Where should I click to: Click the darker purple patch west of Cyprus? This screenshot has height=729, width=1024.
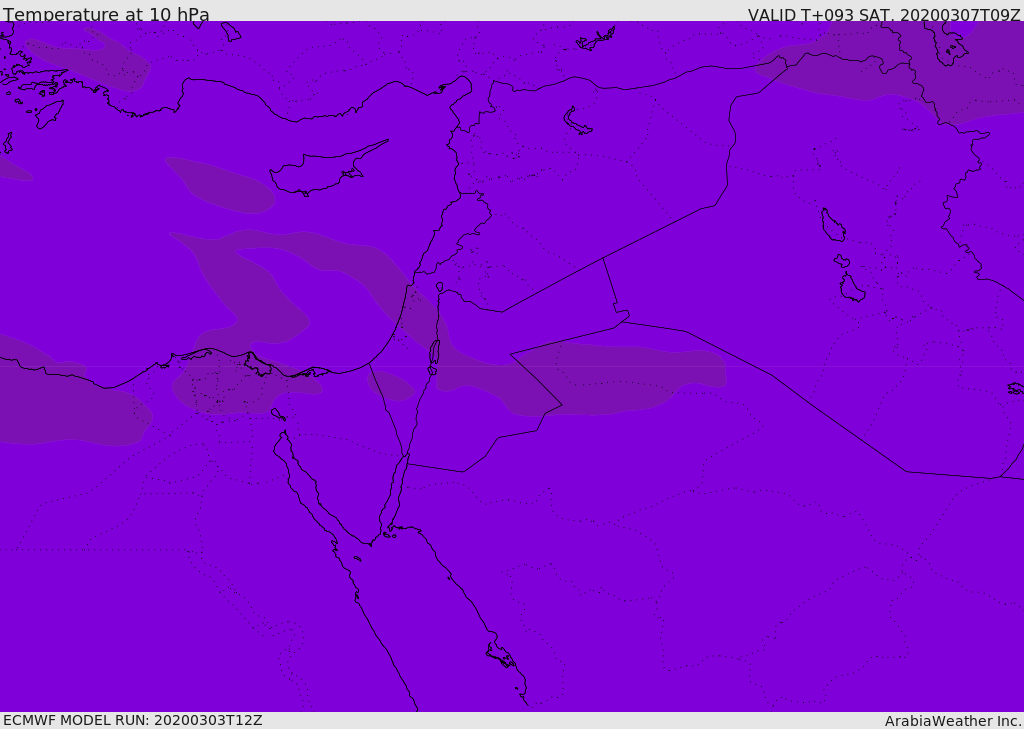click(220, 185)
